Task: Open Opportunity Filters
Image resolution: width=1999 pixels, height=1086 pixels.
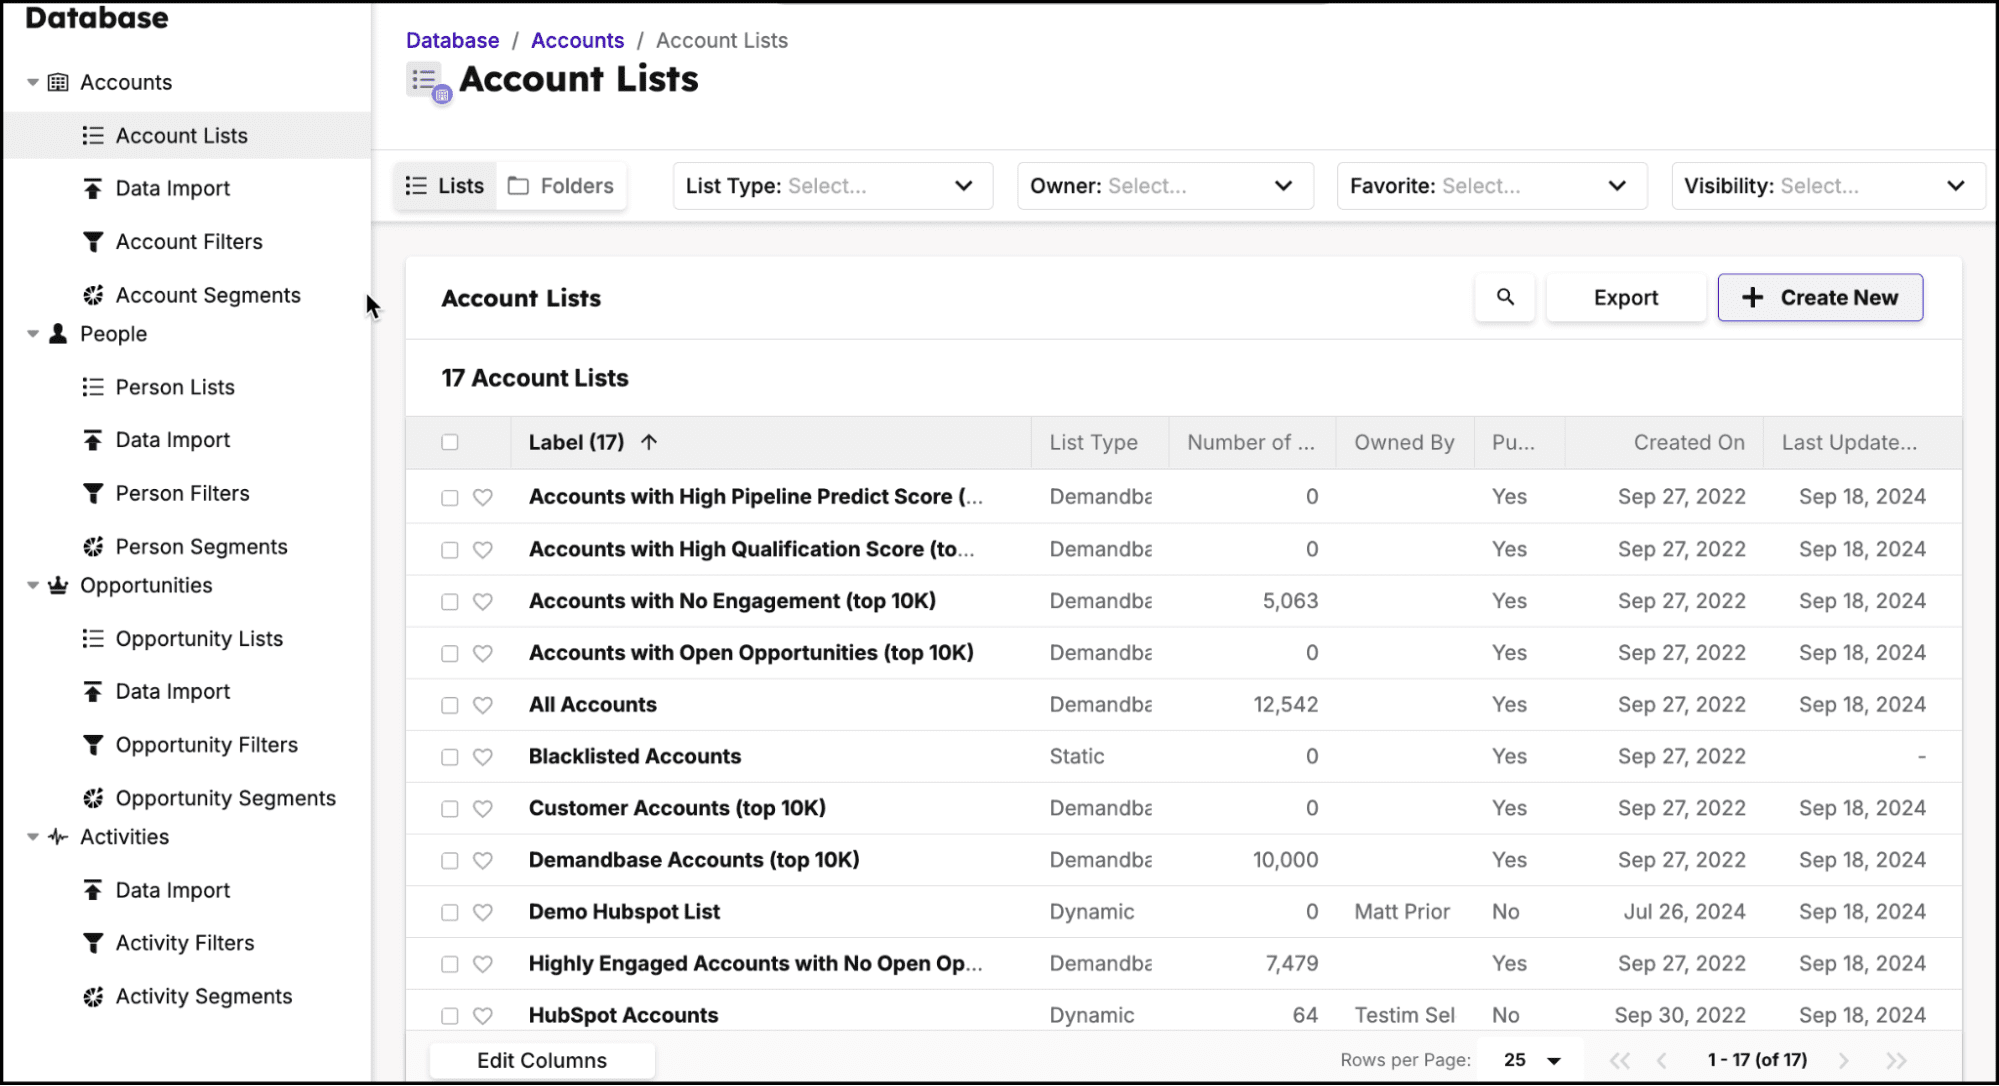Action: 206,744
